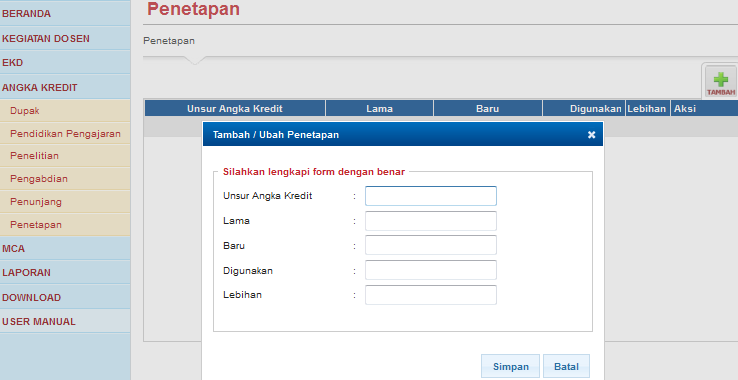Cancel the dialog with Batal

pyautogui.click(x=566, y=366)
